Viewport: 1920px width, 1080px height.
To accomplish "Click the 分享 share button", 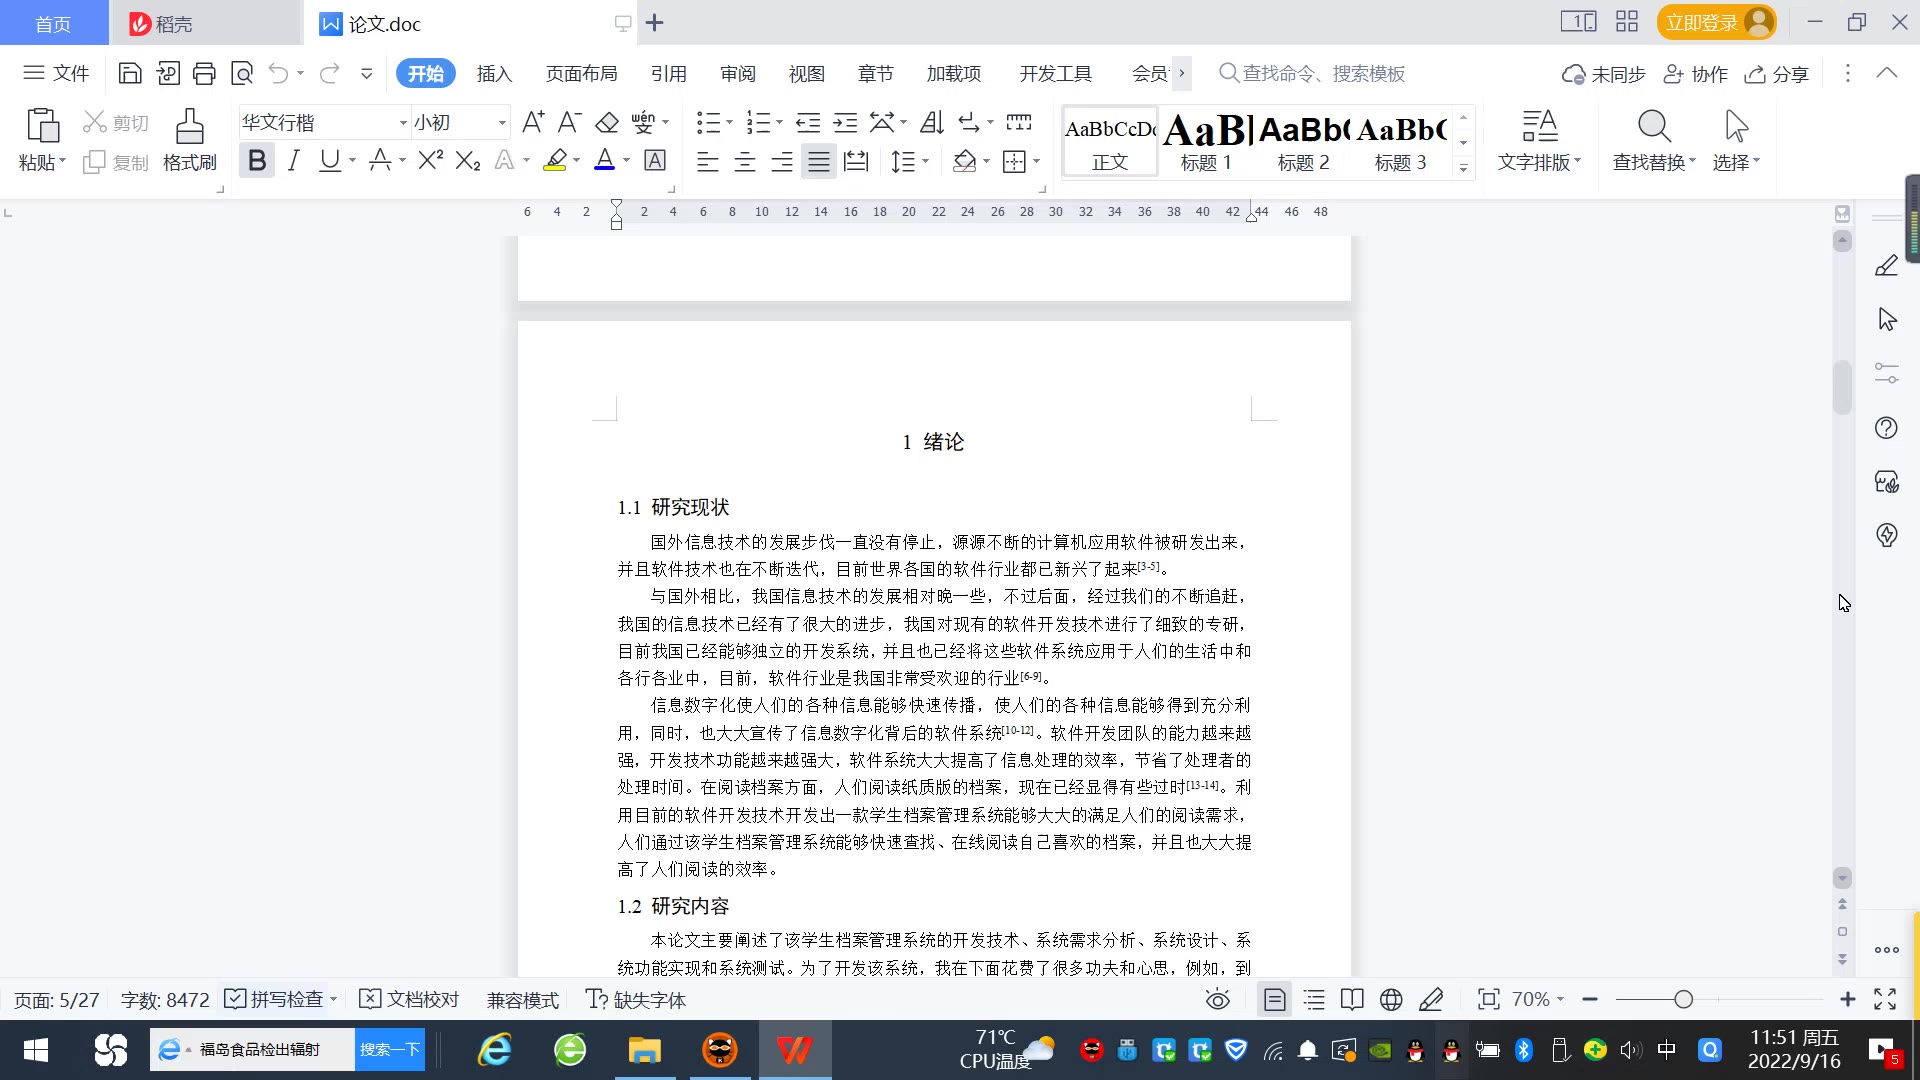I will click(1777, 73).
